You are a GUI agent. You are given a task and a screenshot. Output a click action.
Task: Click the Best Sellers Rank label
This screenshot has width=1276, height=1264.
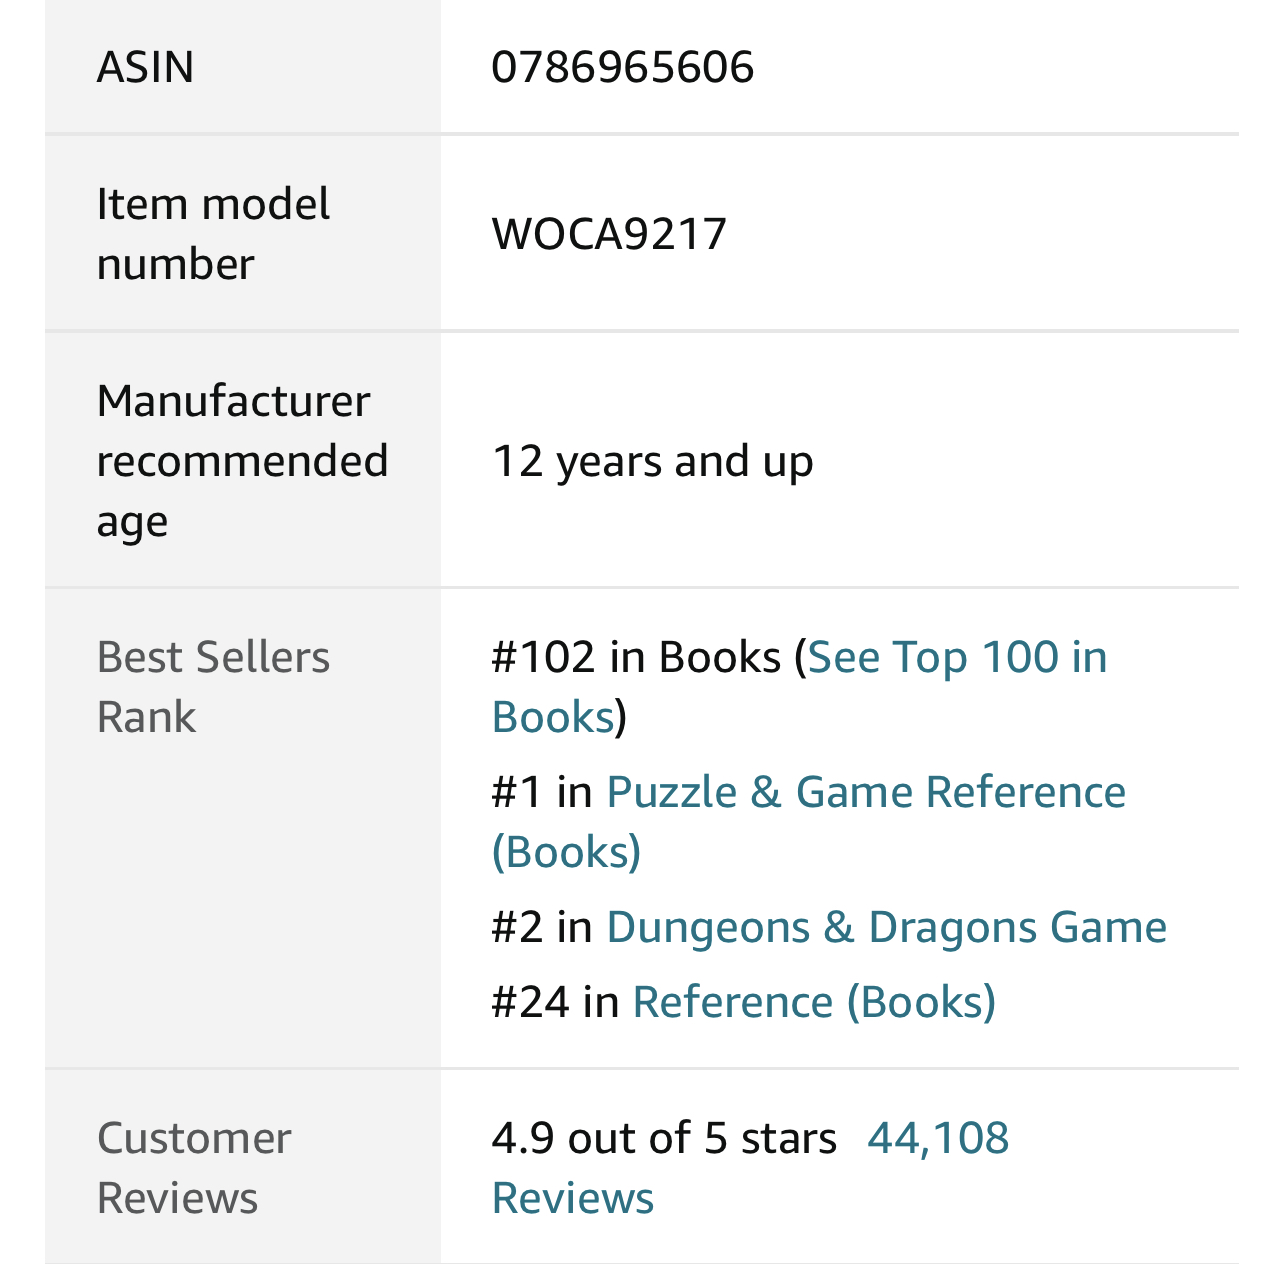point(213,687)
